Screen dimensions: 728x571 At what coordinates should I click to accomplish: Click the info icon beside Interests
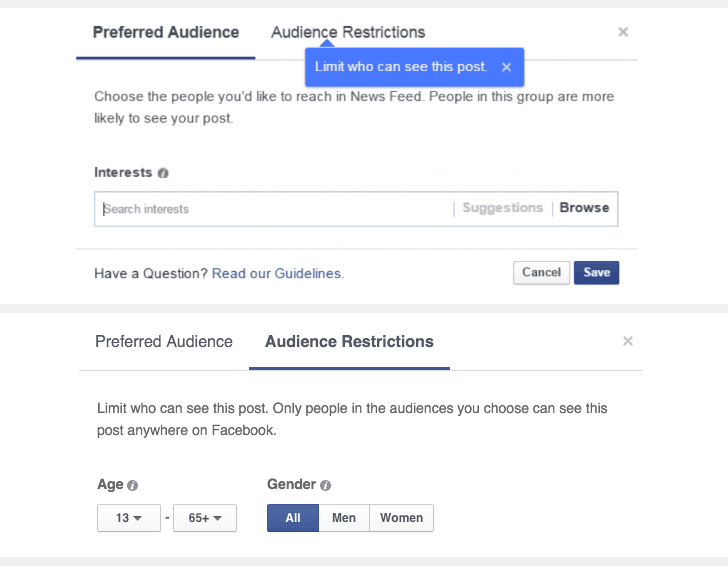163,173
